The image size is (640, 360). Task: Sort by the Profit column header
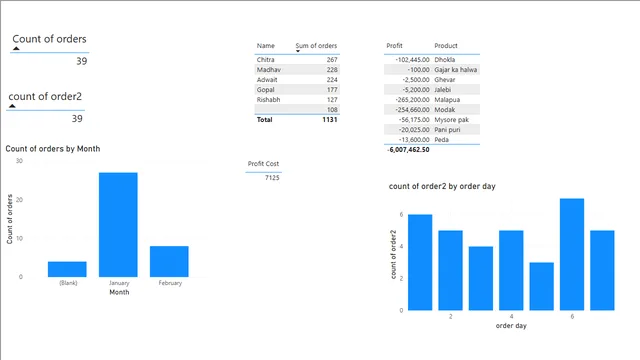point(394,46)
